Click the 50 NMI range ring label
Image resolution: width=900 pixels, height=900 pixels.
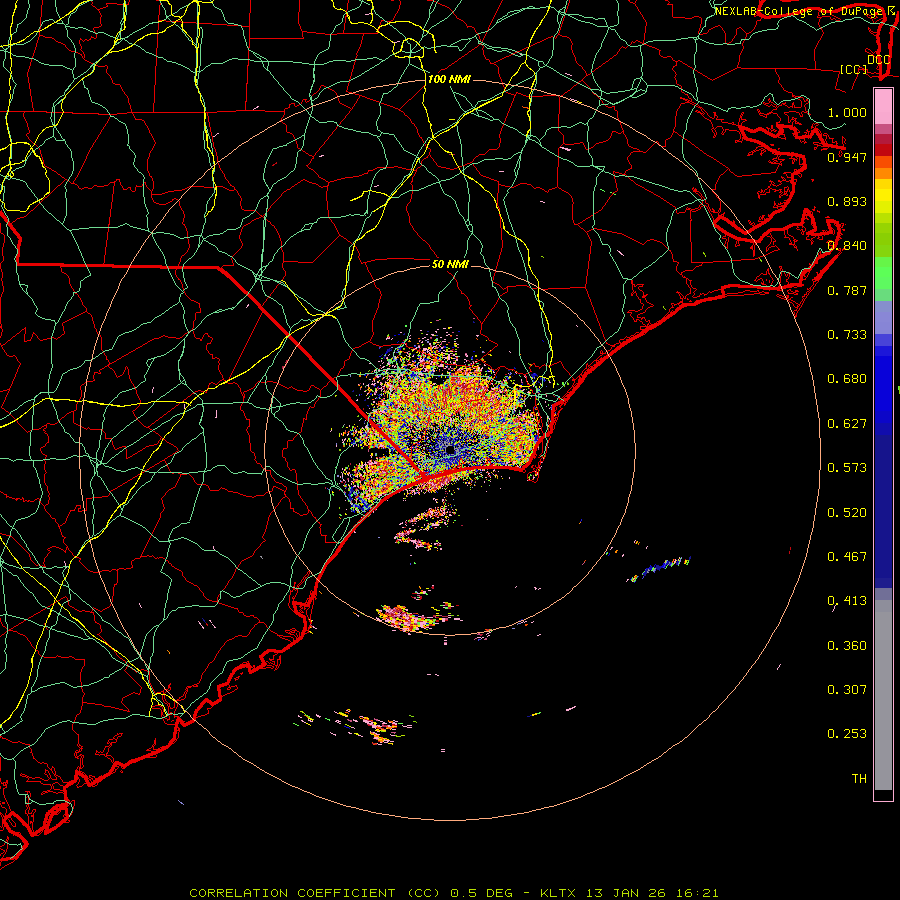click(451, 264)
